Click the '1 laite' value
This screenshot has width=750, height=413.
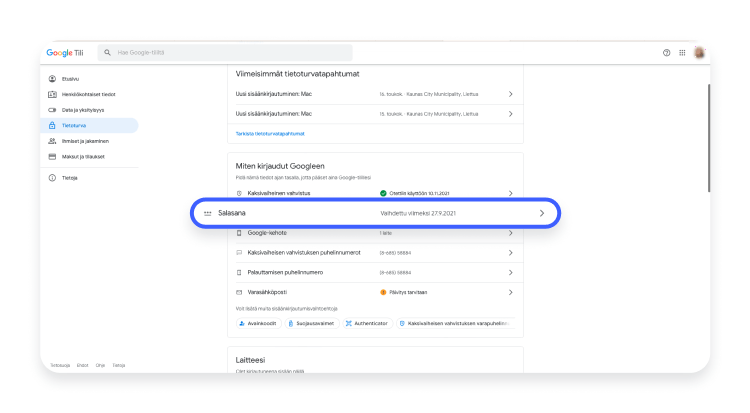[x=386, y=233]
